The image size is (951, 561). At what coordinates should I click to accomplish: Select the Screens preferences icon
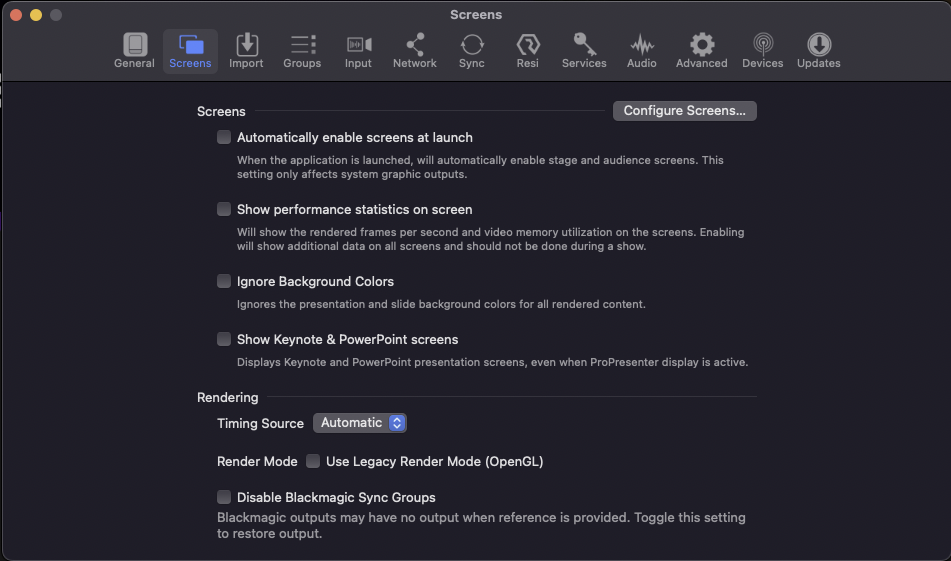[x=190, y=51]
